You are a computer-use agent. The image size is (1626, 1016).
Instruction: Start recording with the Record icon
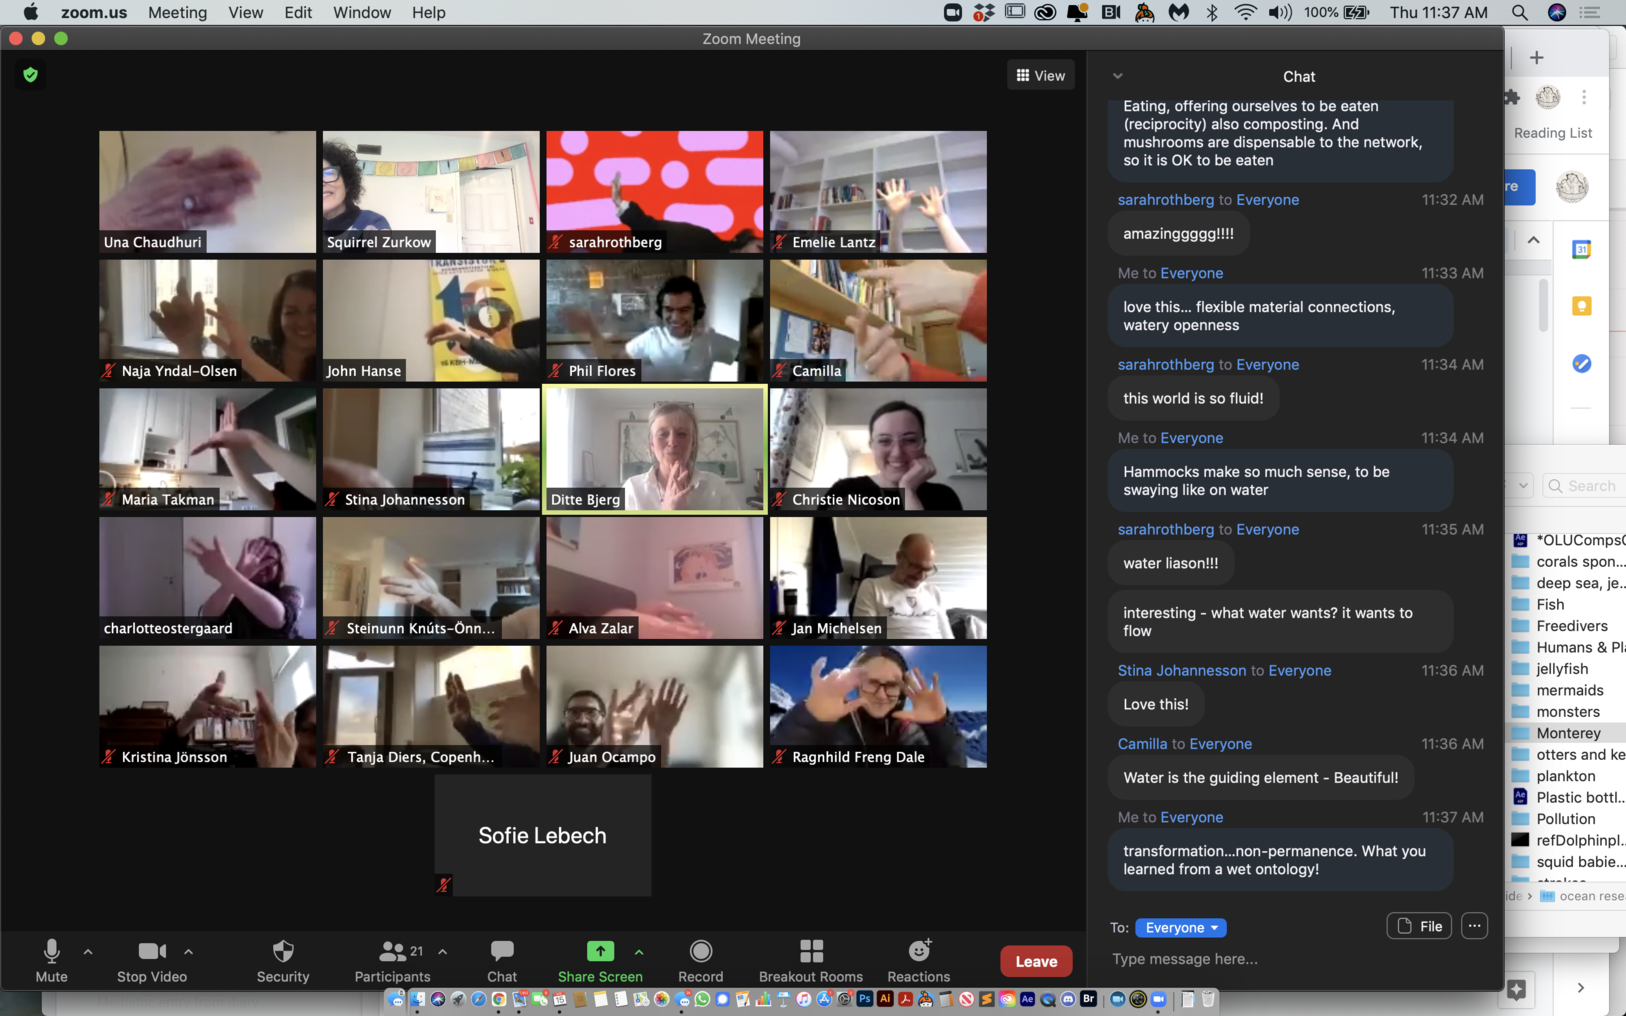(700, 951)
